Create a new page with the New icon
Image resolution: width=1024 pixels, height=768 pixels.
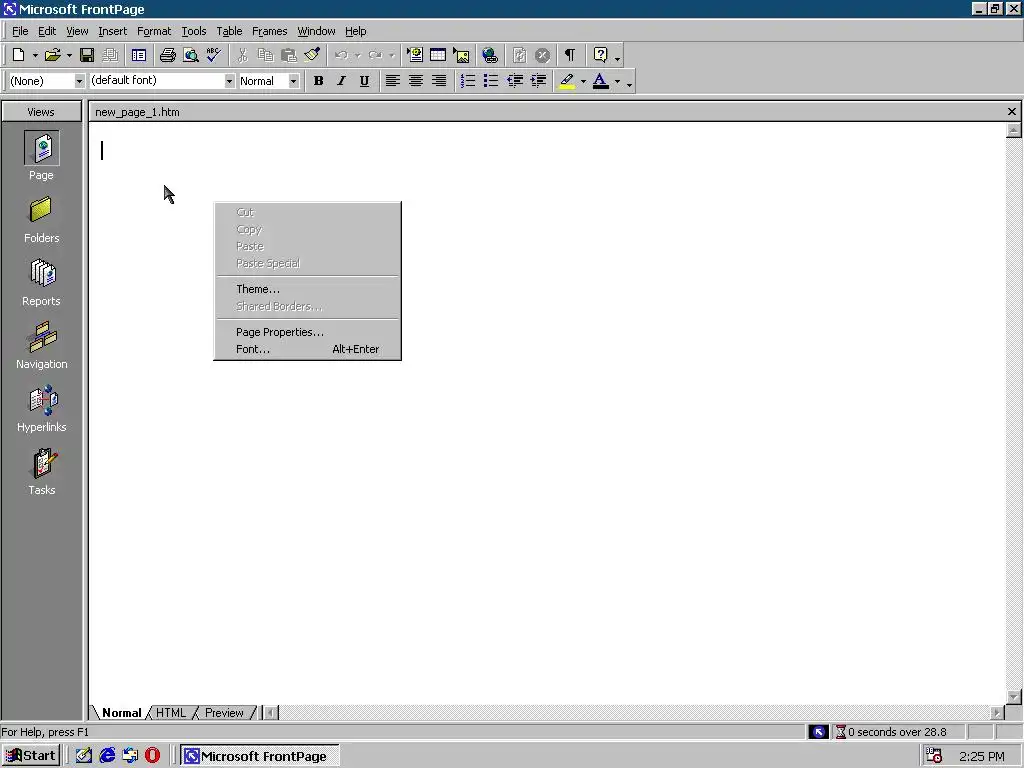pyautogui.click(x=18, y=56)
